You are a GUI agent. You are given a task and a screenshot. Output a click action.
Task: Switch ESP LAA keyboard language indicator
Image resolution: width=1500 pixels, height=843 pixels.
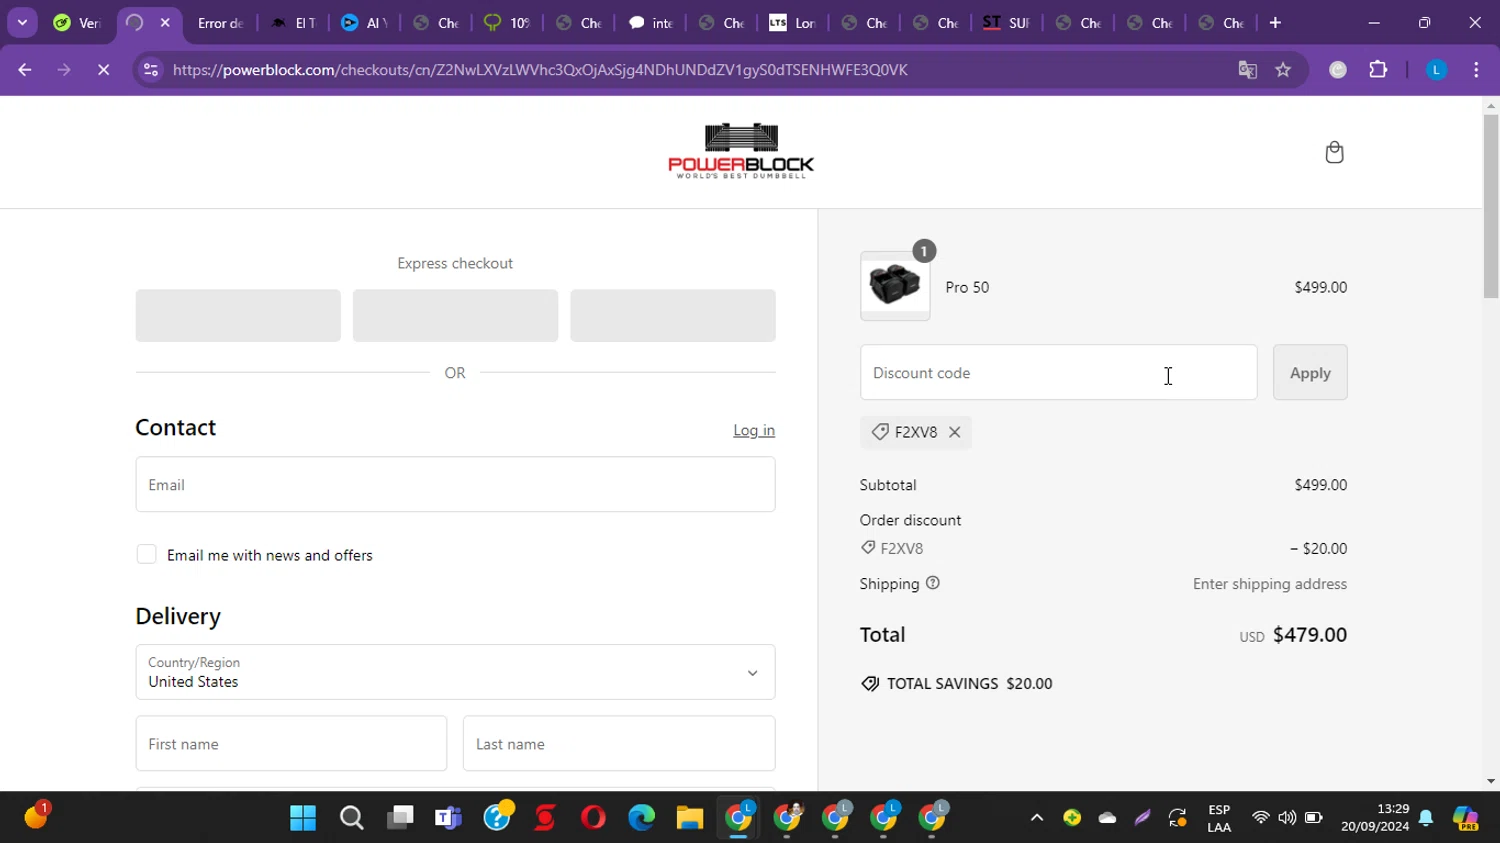tap(1219, 818)
